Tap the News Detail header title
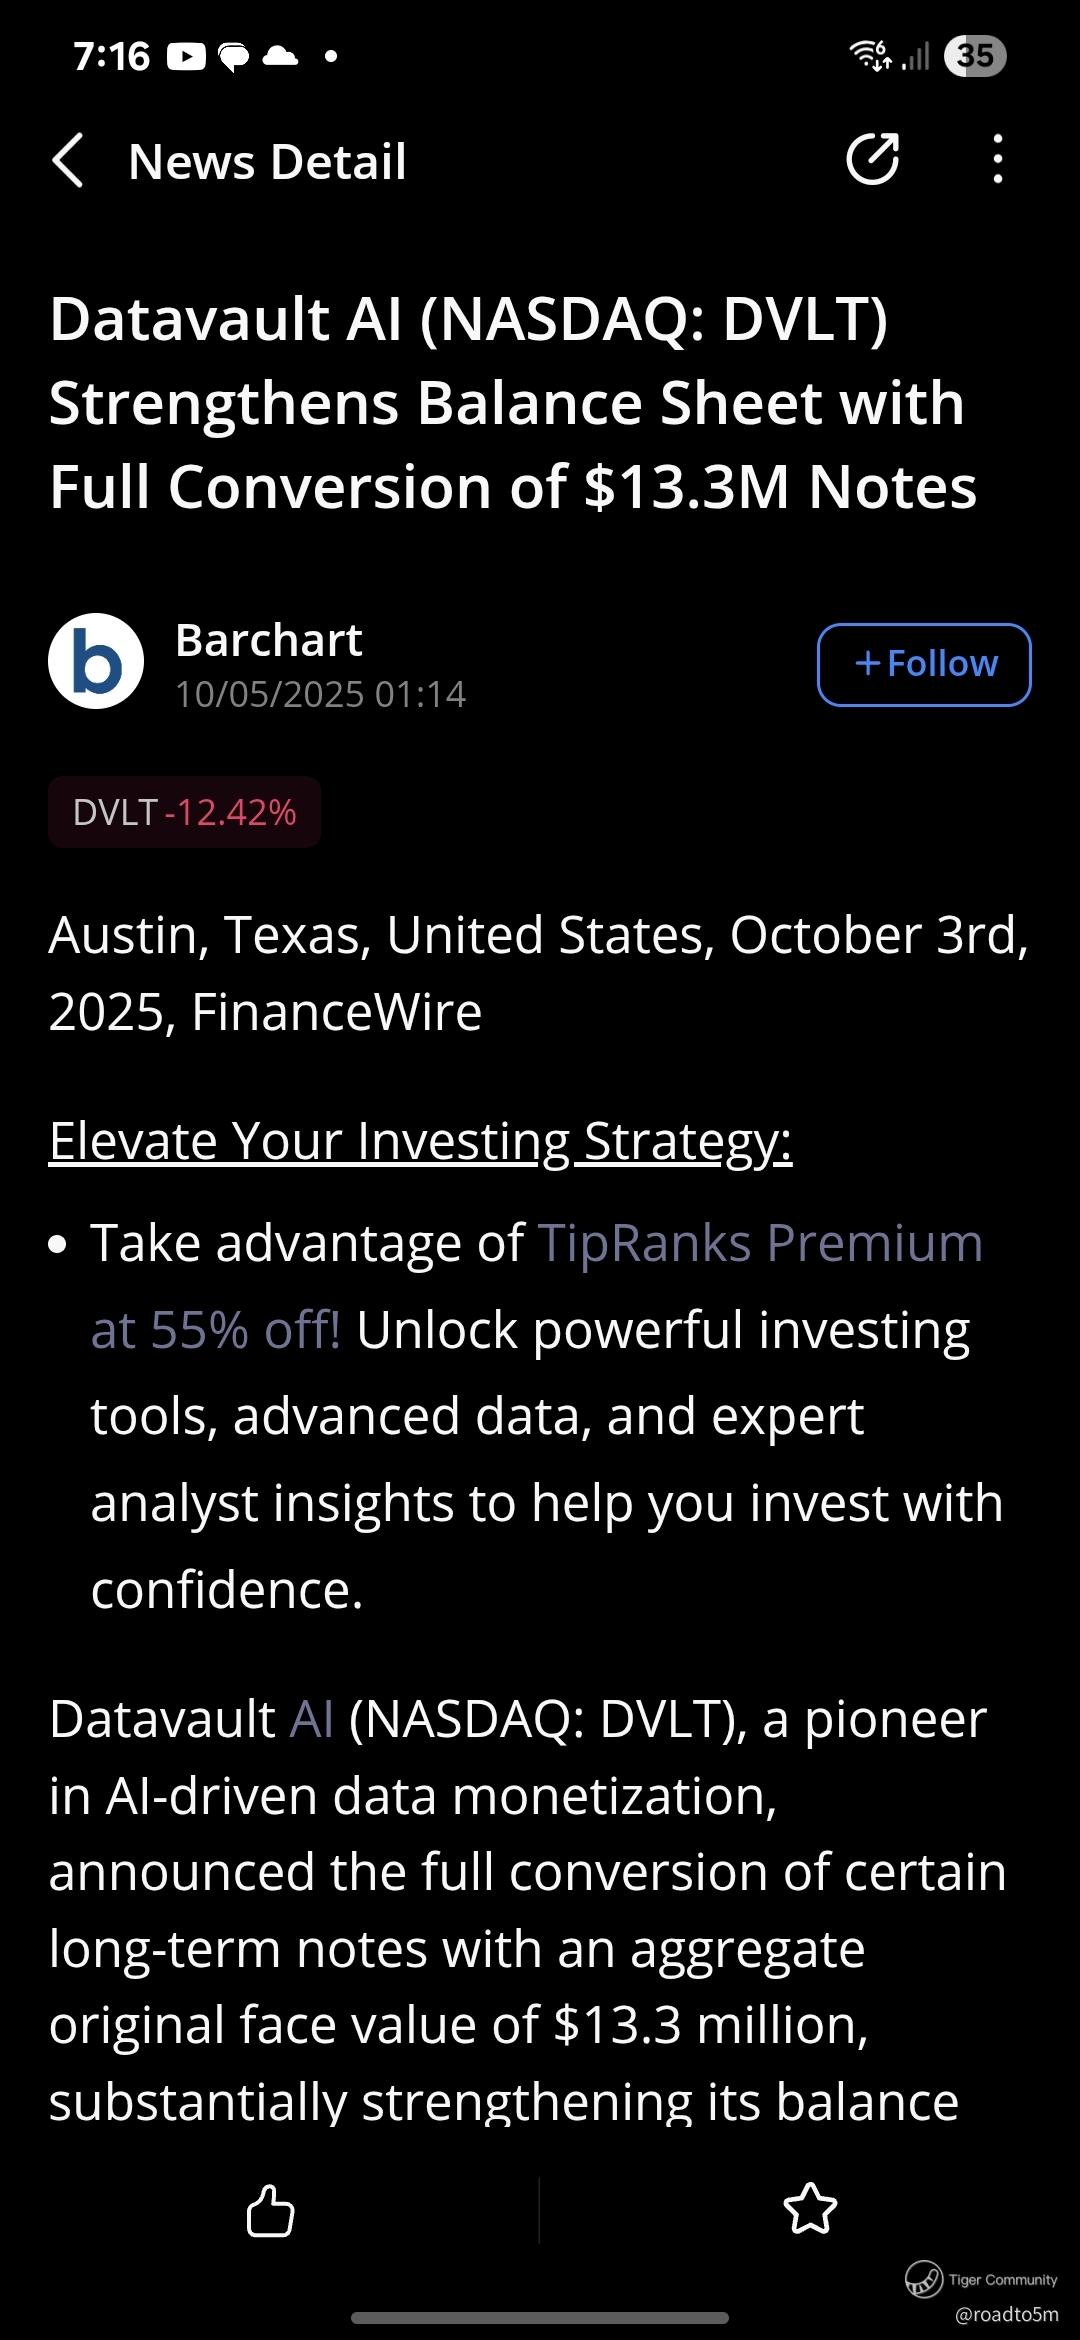The image size is (1080, 2340). (x=267, y=162)
